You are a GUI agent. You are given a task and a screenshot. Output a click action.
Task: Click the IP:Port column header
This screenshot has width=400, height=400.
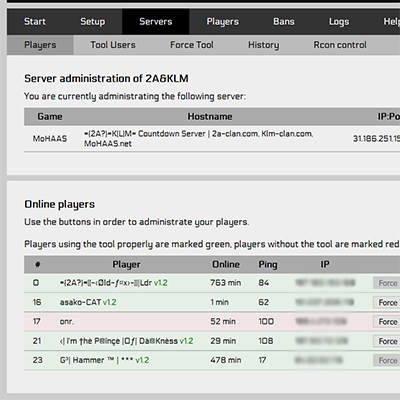point(388,116)
